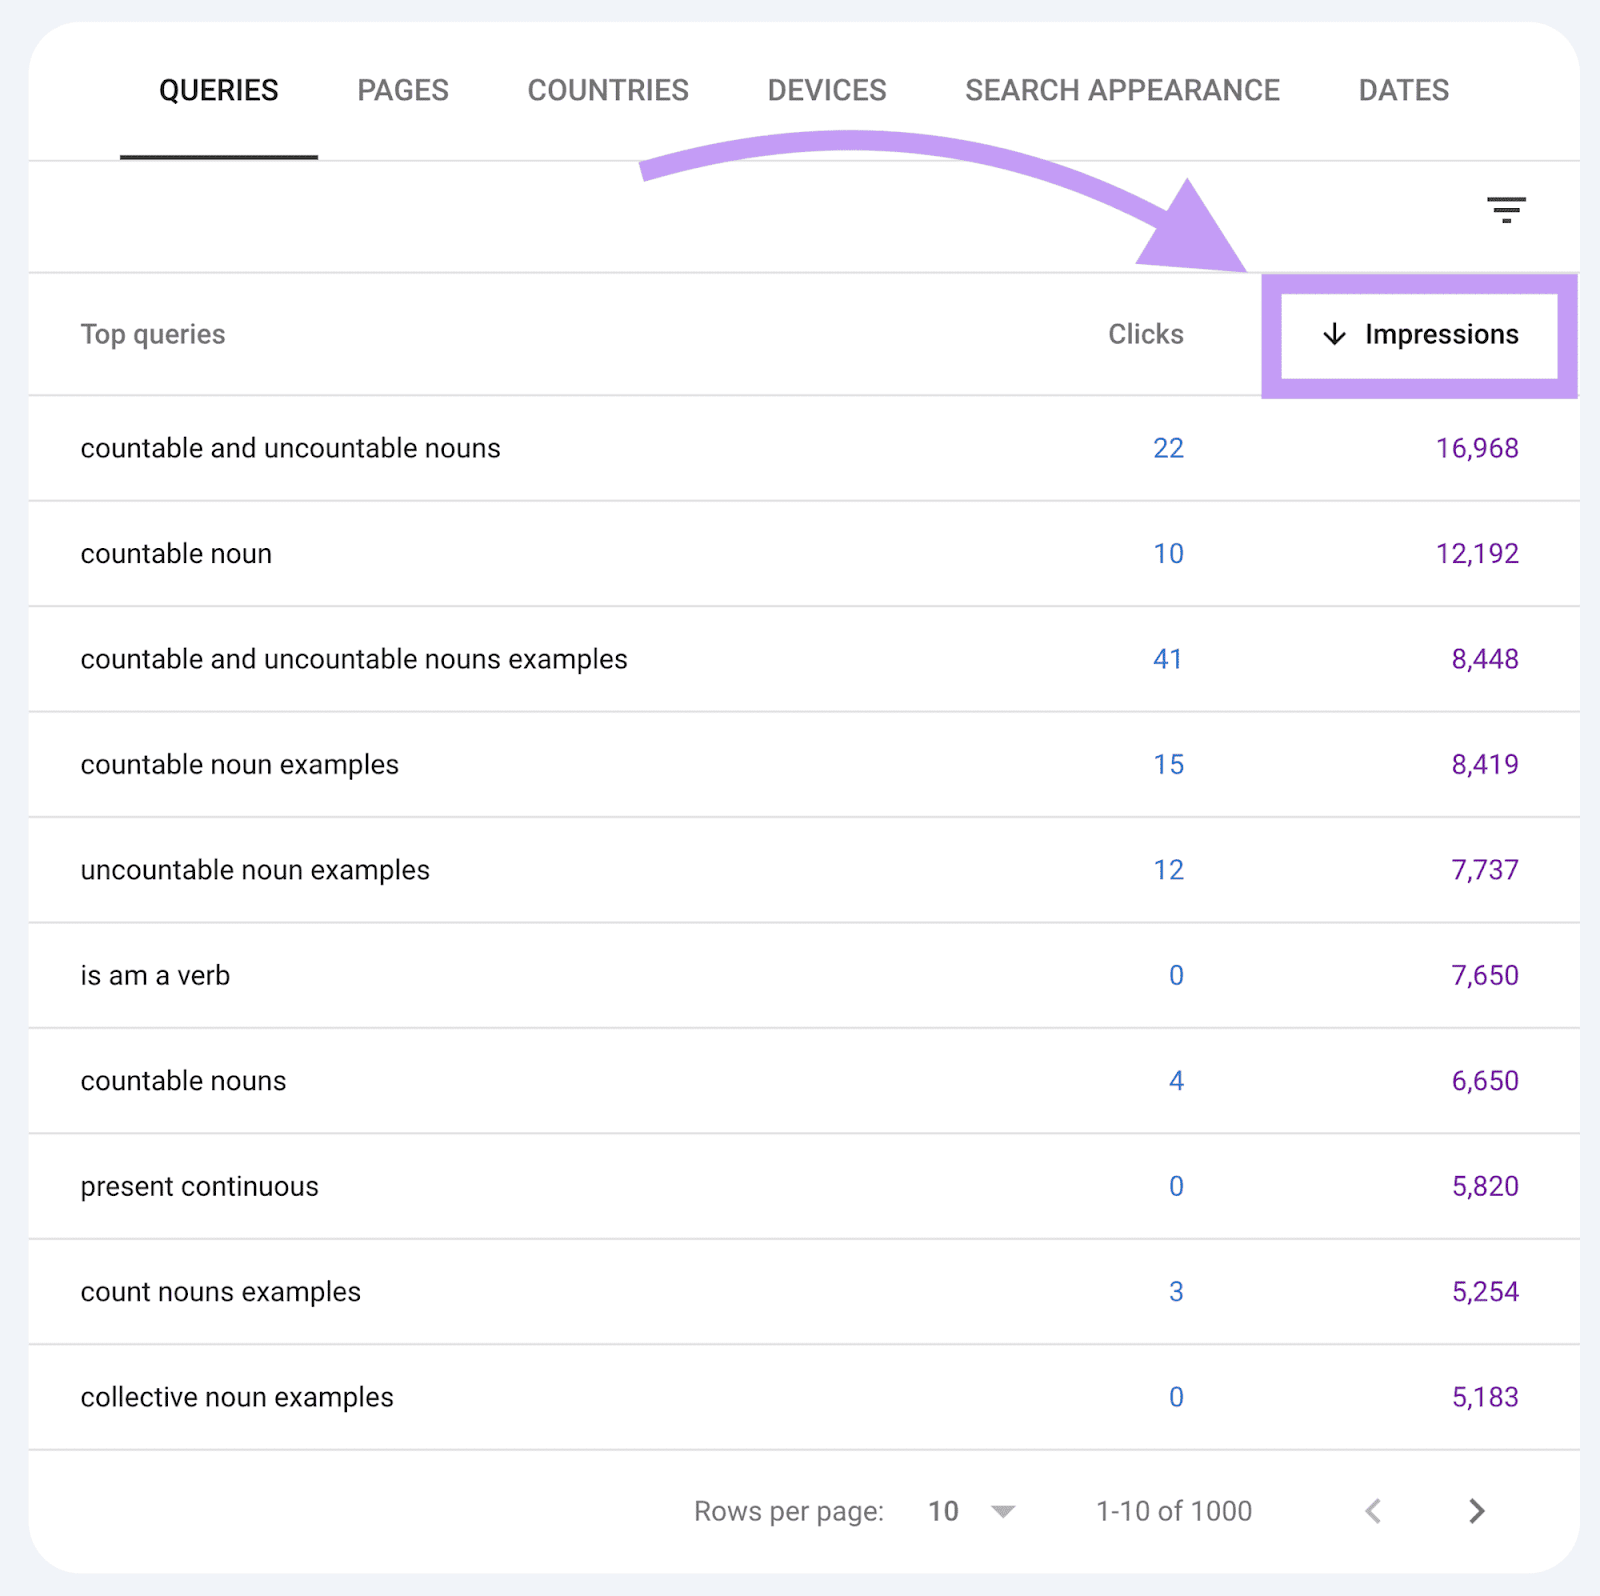Screen dimensions: 1600x1596
Task: Open the filter options icon
Action: coord(1508,210)
